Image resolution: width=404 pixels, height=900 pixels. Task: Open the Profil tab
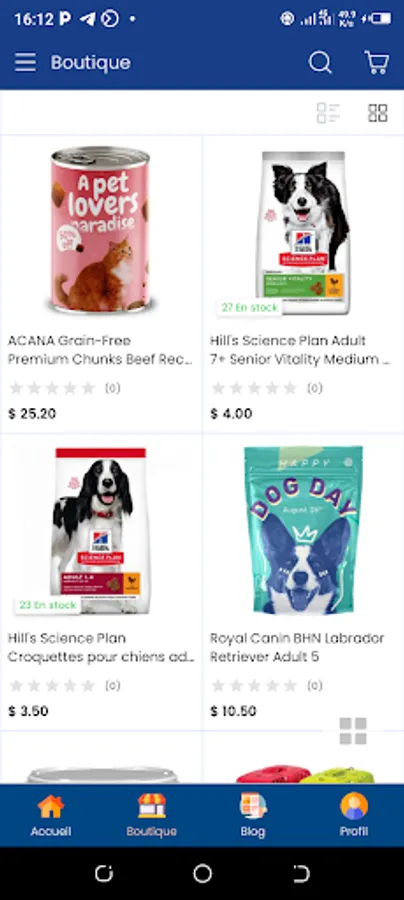tap(354, 816)
